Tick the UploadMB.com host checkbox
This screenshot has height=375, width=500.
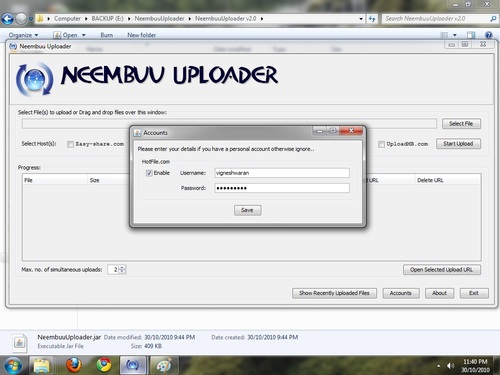[381, 144]
